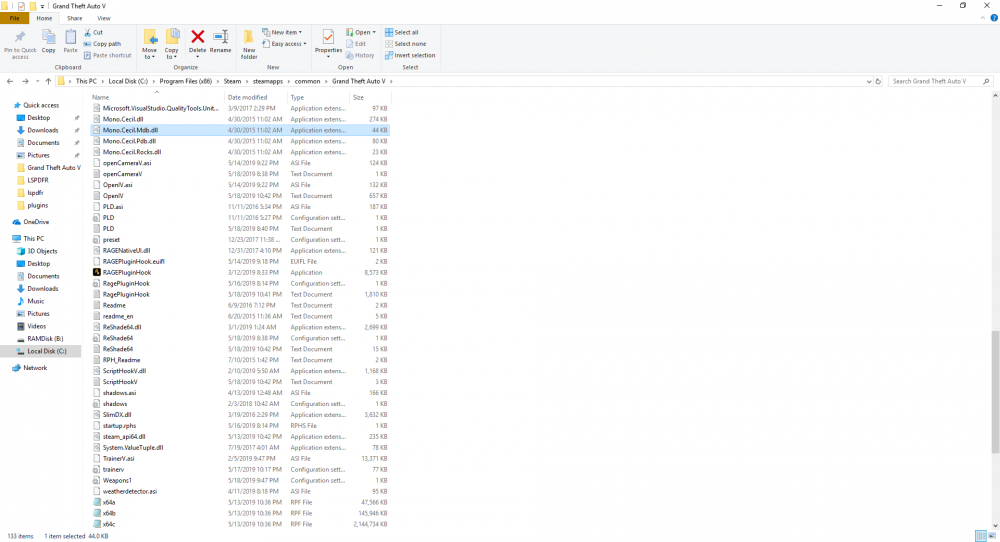Collapse the ribbon with the chevron
Image resolution: width=1000 pixels, height=542 pixels.
click(x=983, y=18)
